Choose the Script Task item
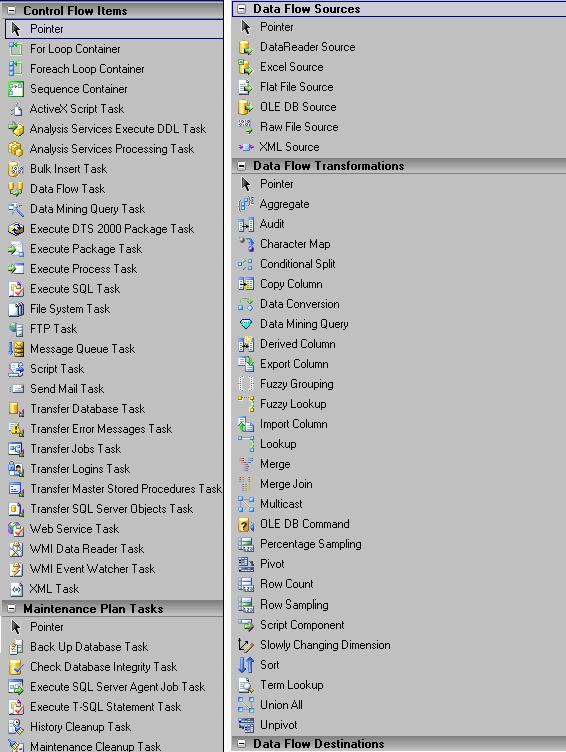The width and height of the screenshot is (566, 752). pyautogui.click(x=113, y=369)
